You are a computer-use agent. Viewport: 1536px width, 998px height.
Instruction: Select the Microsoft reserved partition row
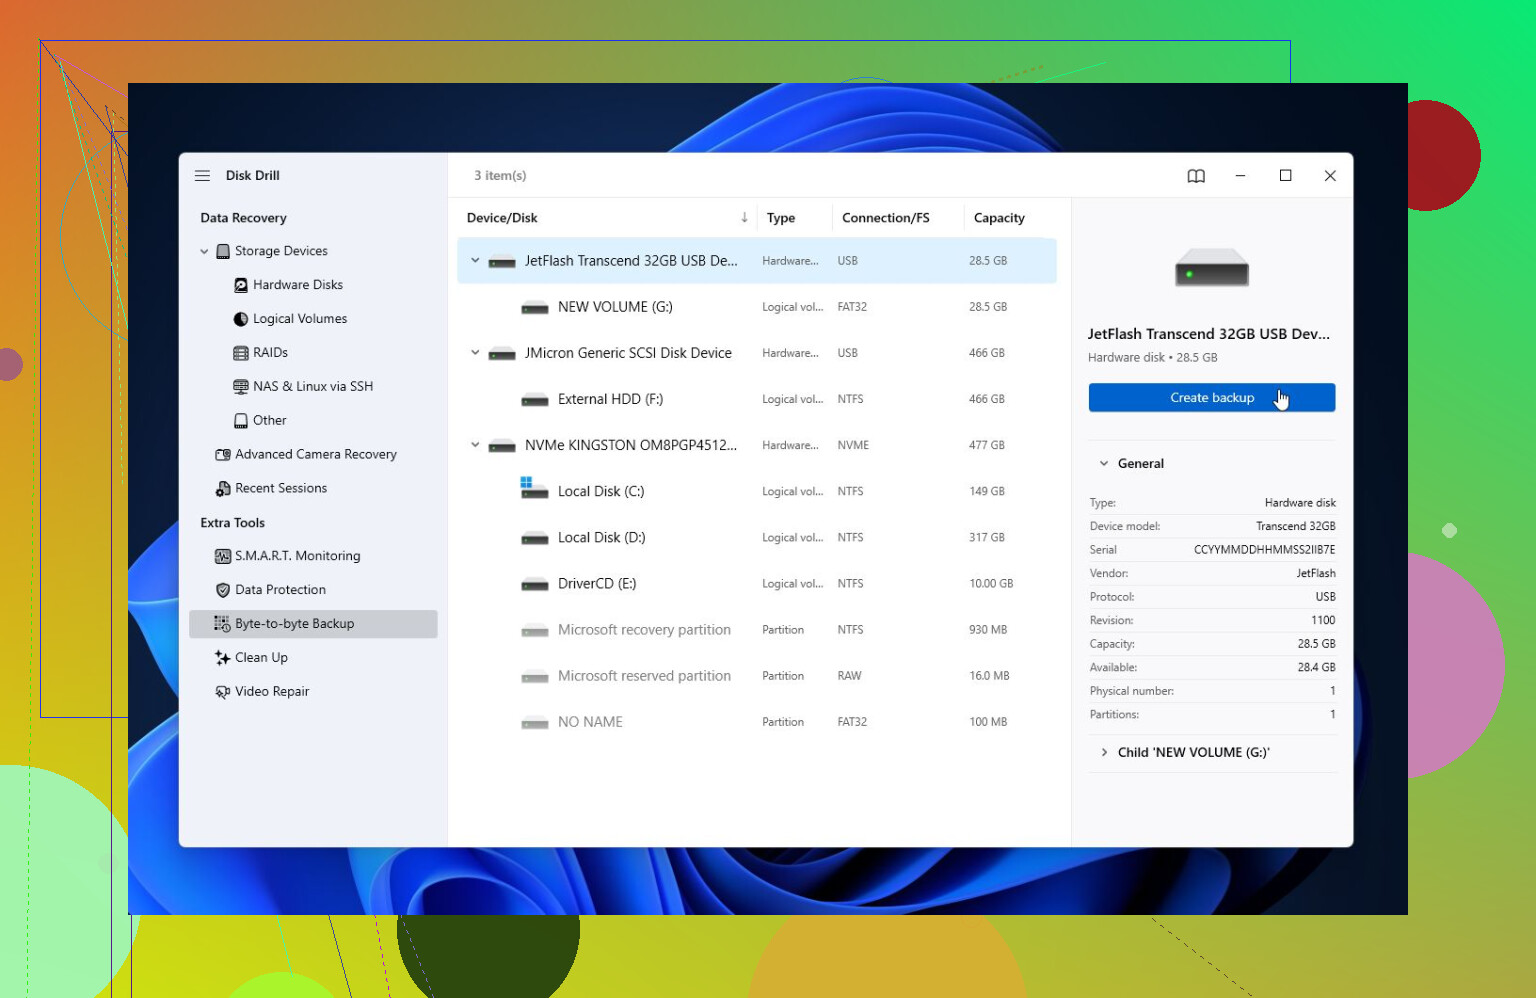click(757, 677)
